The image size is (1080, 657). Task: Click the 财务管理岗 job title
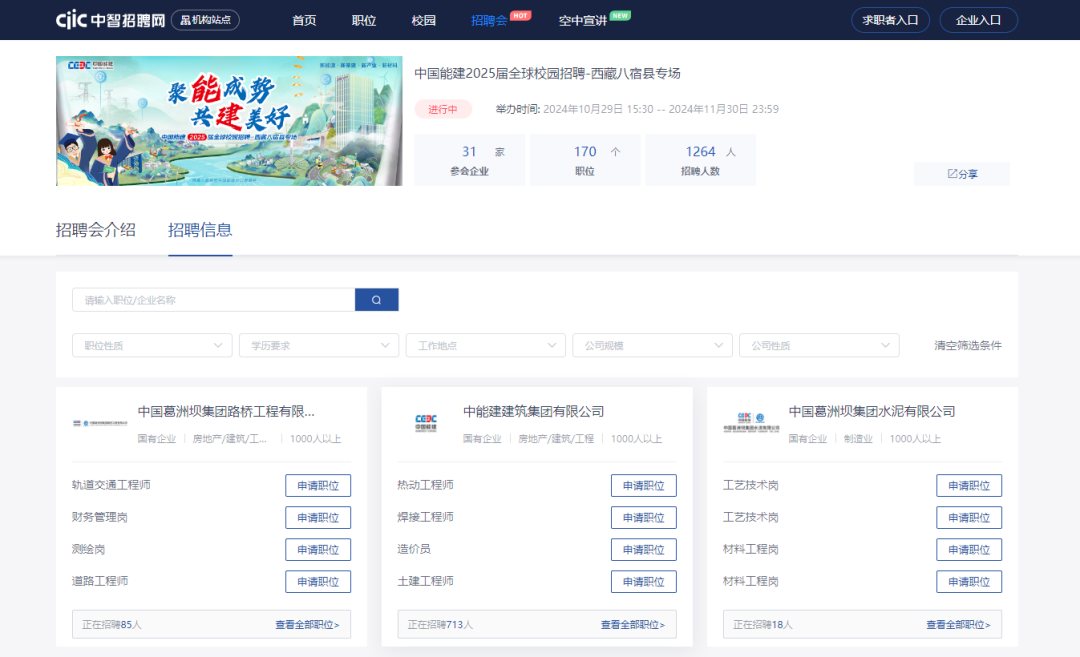(x=100, y=517)
